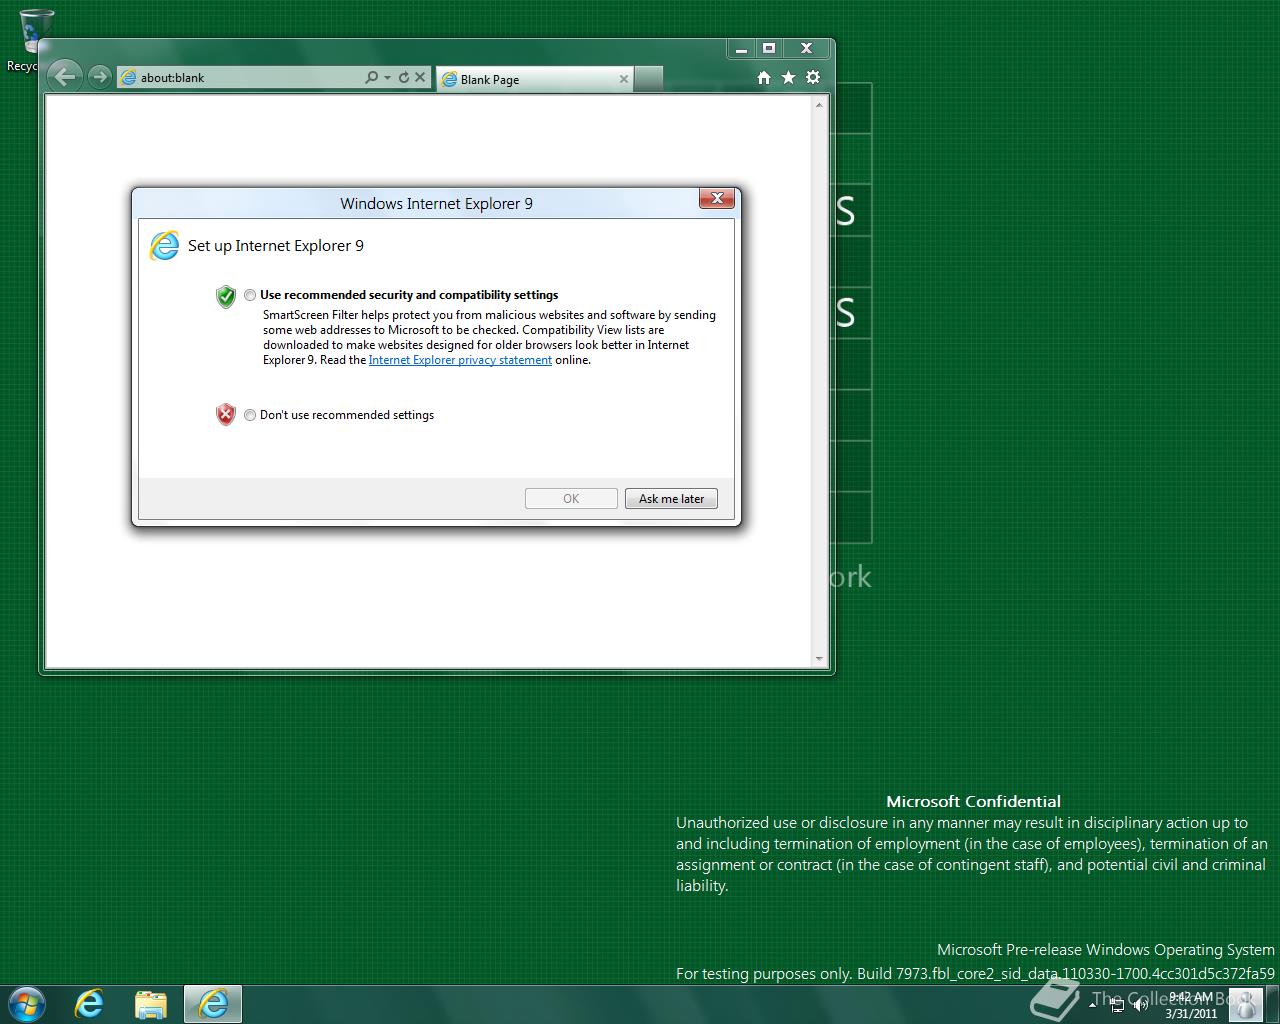Open the Windows Start button

click(x=26, y=1004)
